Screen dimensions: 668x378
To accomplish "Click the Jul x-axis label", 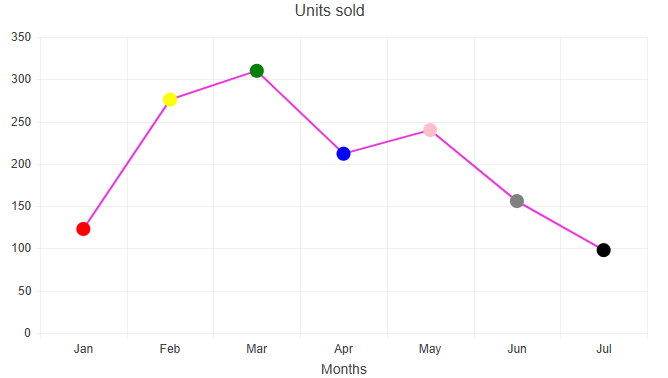I will (x=604, y=349).
